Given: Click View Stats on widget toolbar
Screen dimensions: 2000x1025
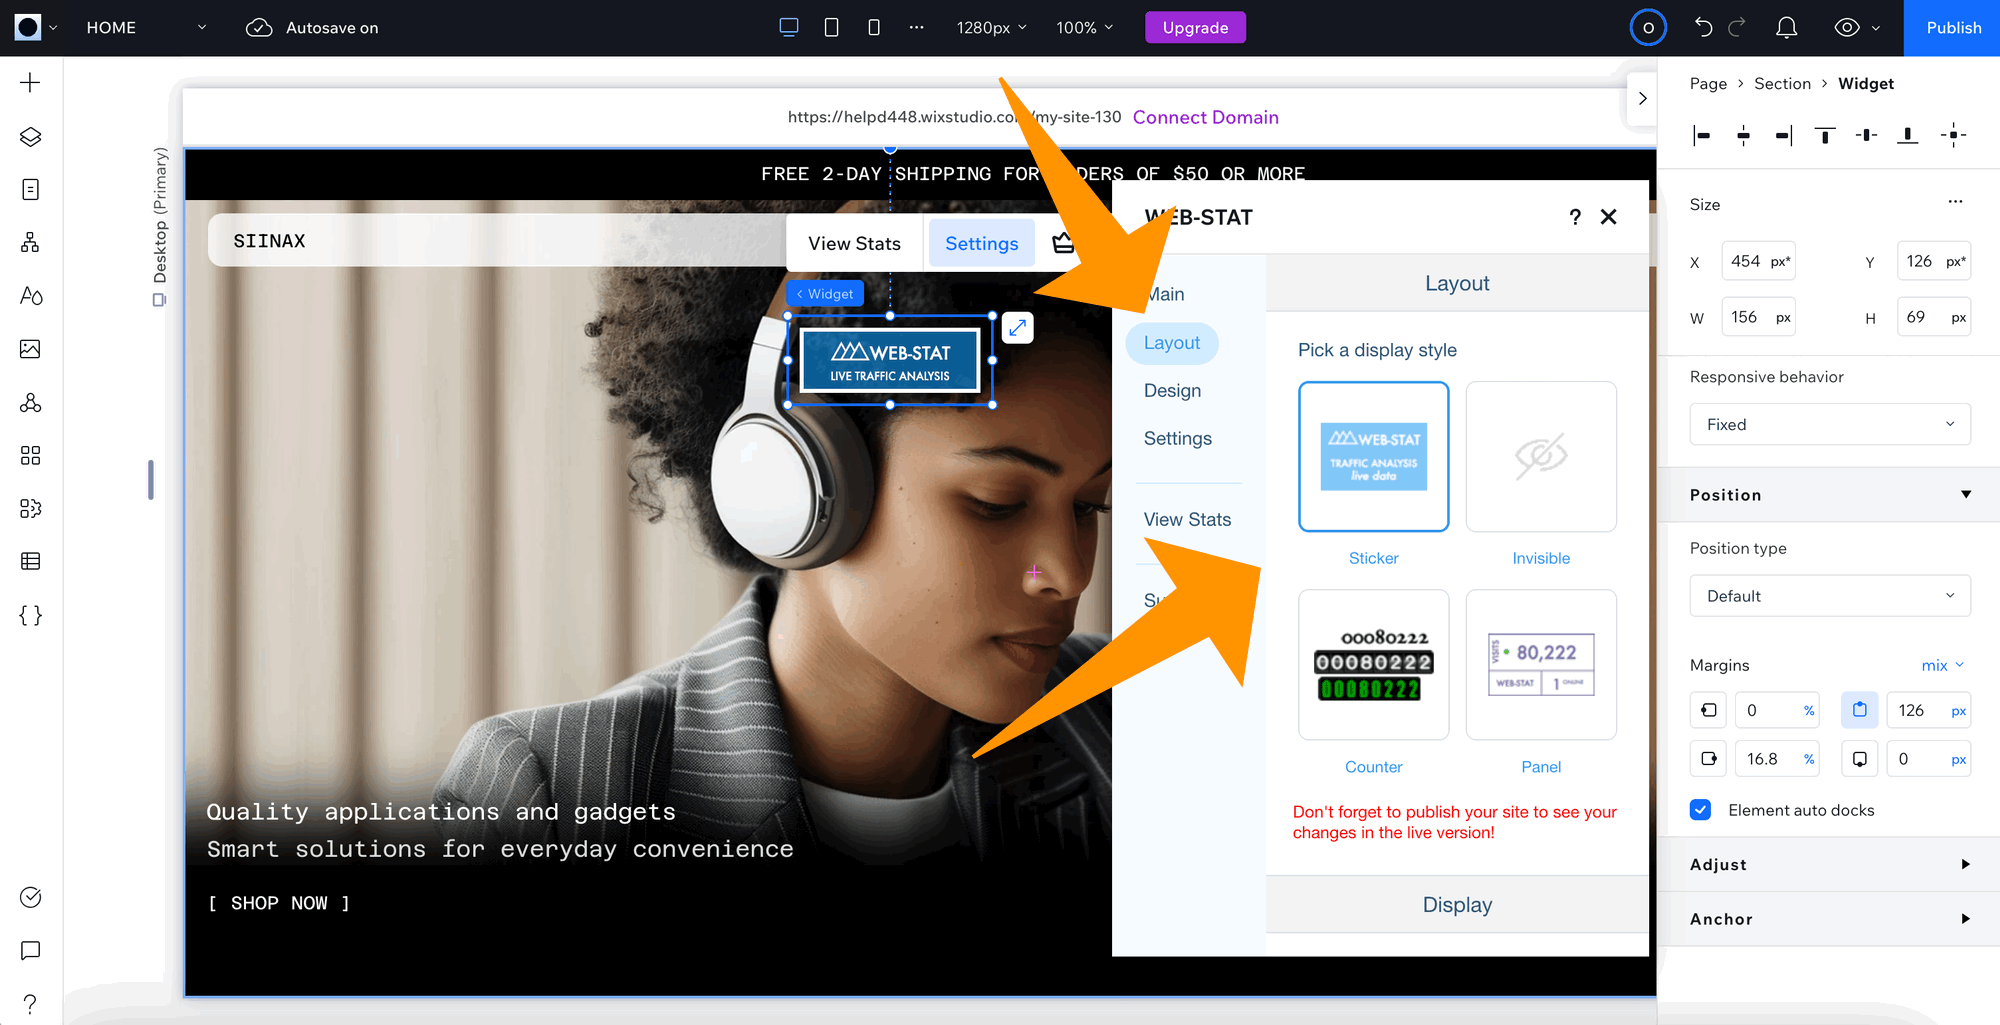Looking at the screenshot, I should tap(854, 243).
